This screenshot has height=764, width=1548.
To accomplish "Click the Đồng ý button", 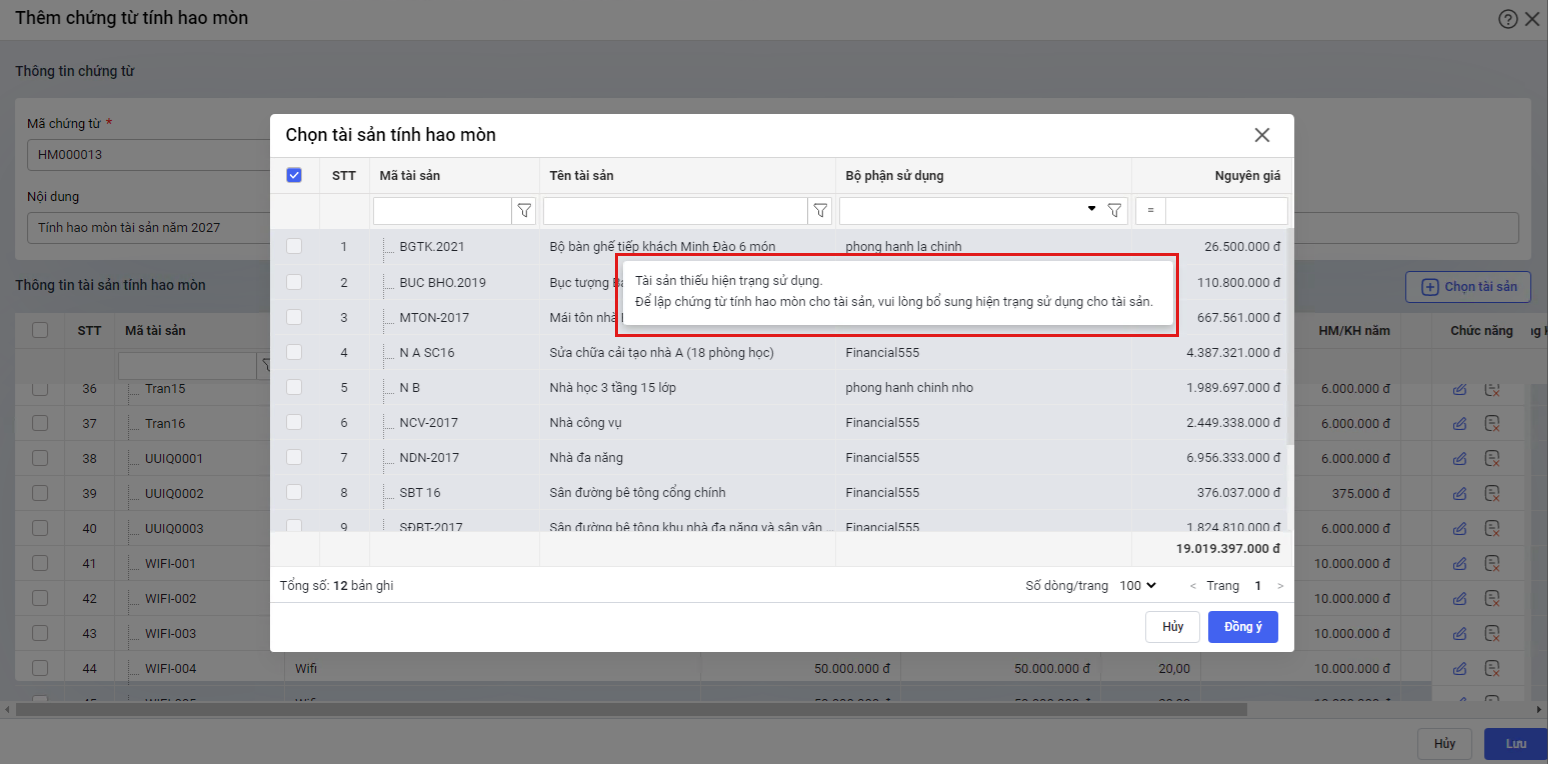I will [x=1242, y=627].
